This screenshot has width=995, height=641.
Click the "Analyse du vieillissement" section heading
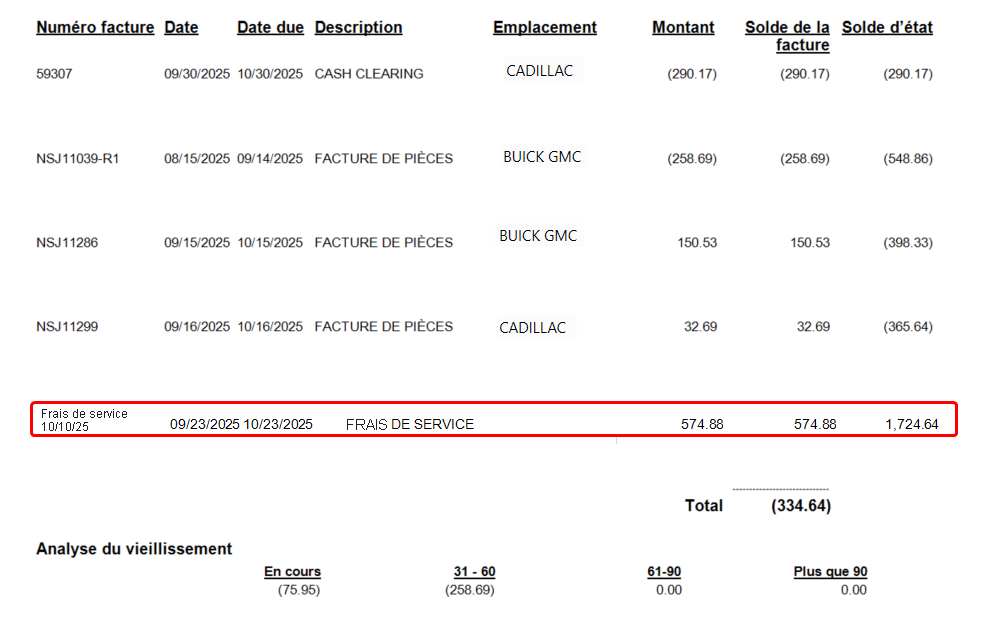coord(134,549)
